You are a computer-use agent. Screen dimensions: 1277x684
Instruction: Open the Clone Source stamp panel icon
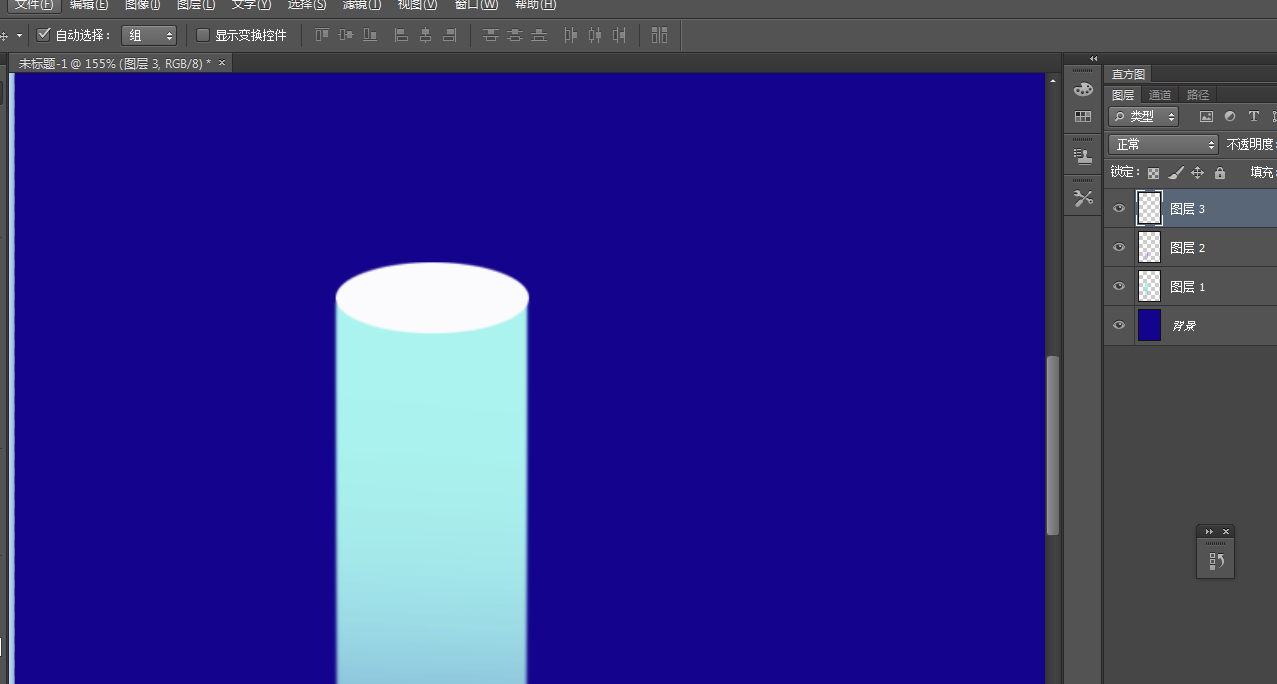coord(1083,156)
